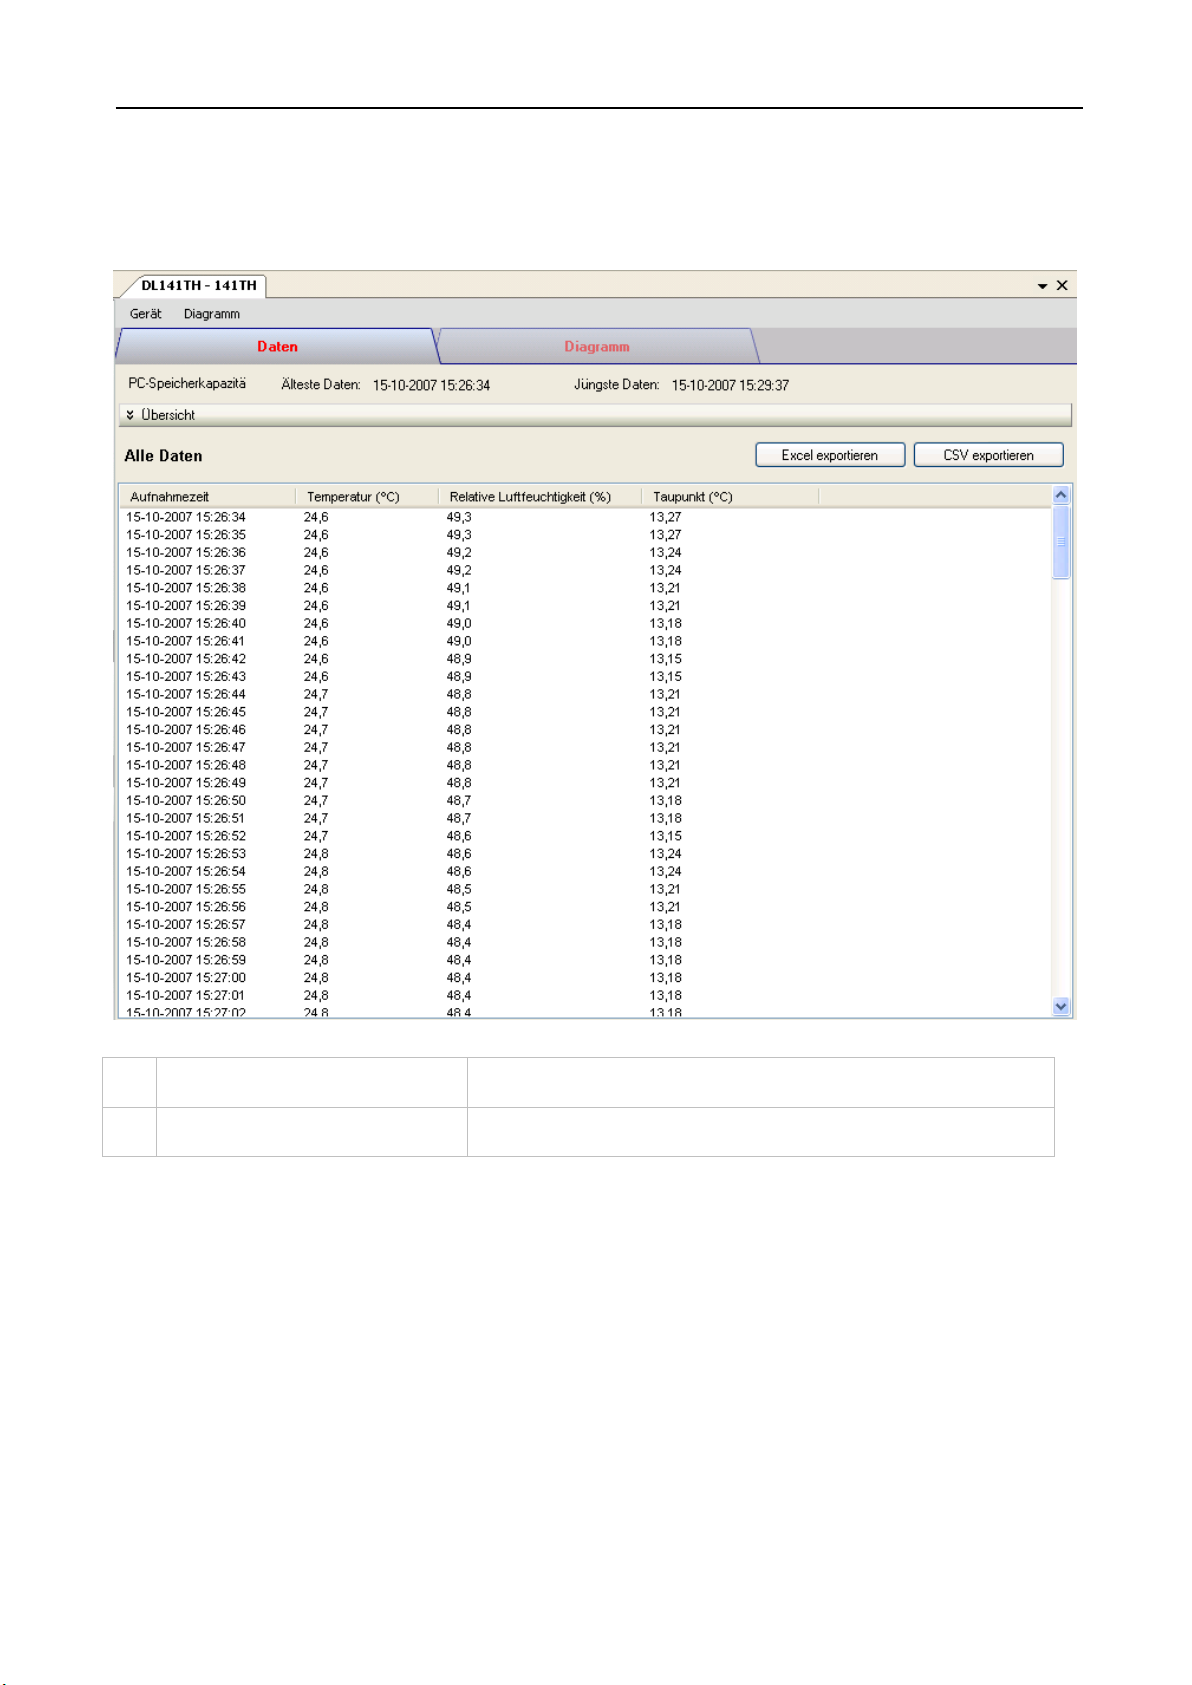Close the DL141TH document panel
1192x1685 pixels.
(1062, 286)
